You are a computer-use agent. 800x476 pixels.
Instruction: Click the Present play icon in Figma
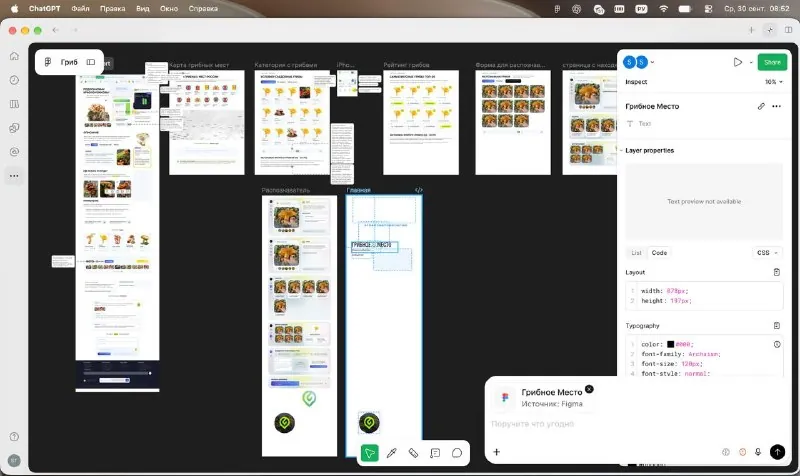pyautogui.click(x=738, y=62)
